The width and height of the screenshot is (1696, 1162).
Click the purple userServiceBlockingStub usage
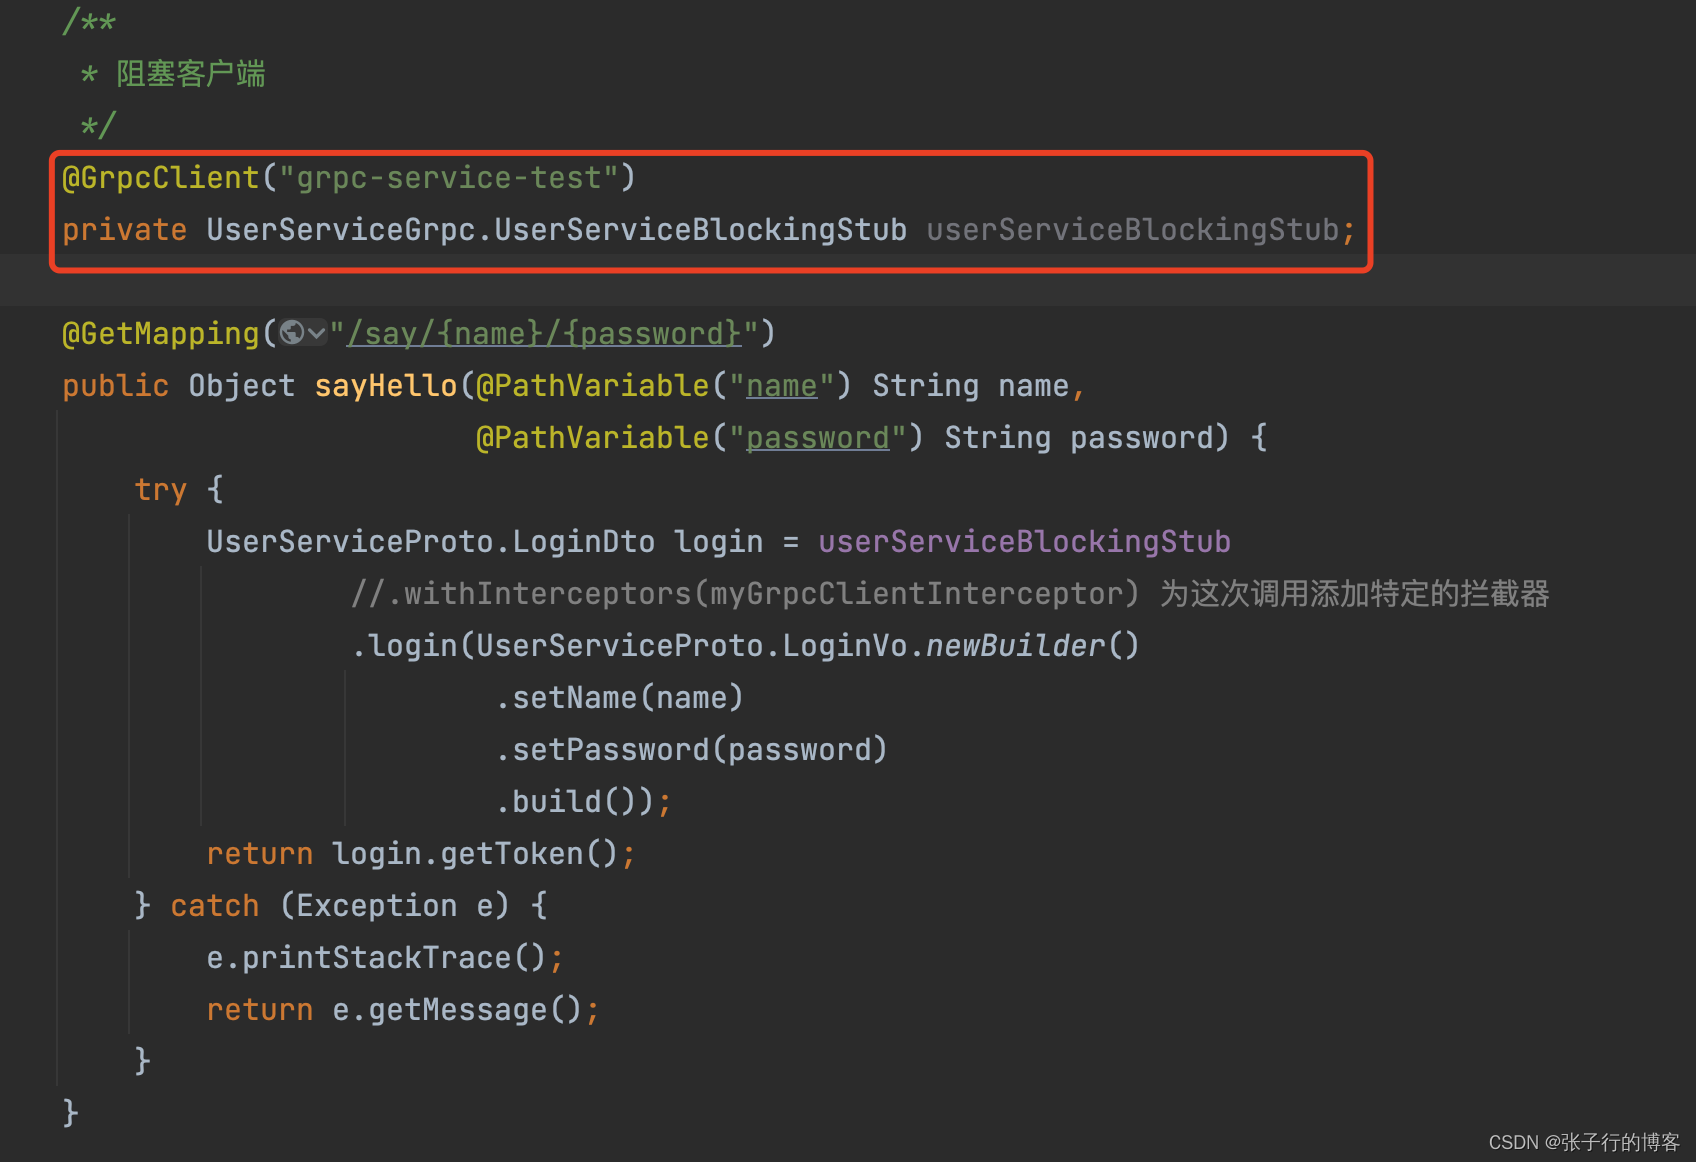[x=1024, y=541]
